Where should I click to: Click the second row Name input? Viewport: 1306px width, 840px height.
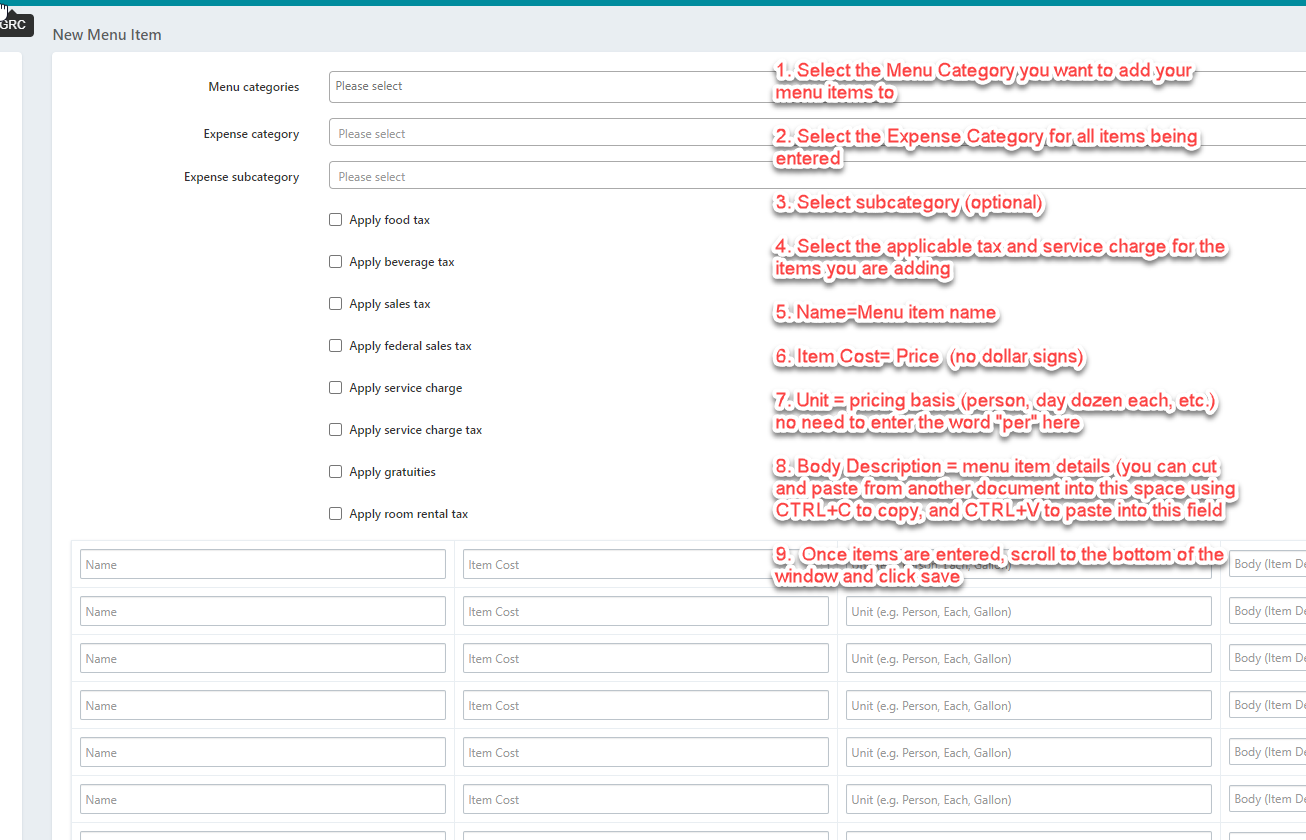click(x=262, y=612)
